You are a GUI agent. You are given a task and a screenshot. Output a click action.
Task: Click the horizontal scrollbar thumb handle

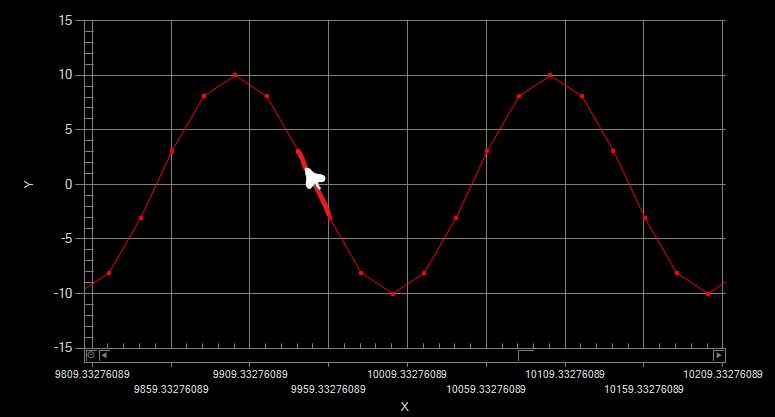[x=526, y=355]
